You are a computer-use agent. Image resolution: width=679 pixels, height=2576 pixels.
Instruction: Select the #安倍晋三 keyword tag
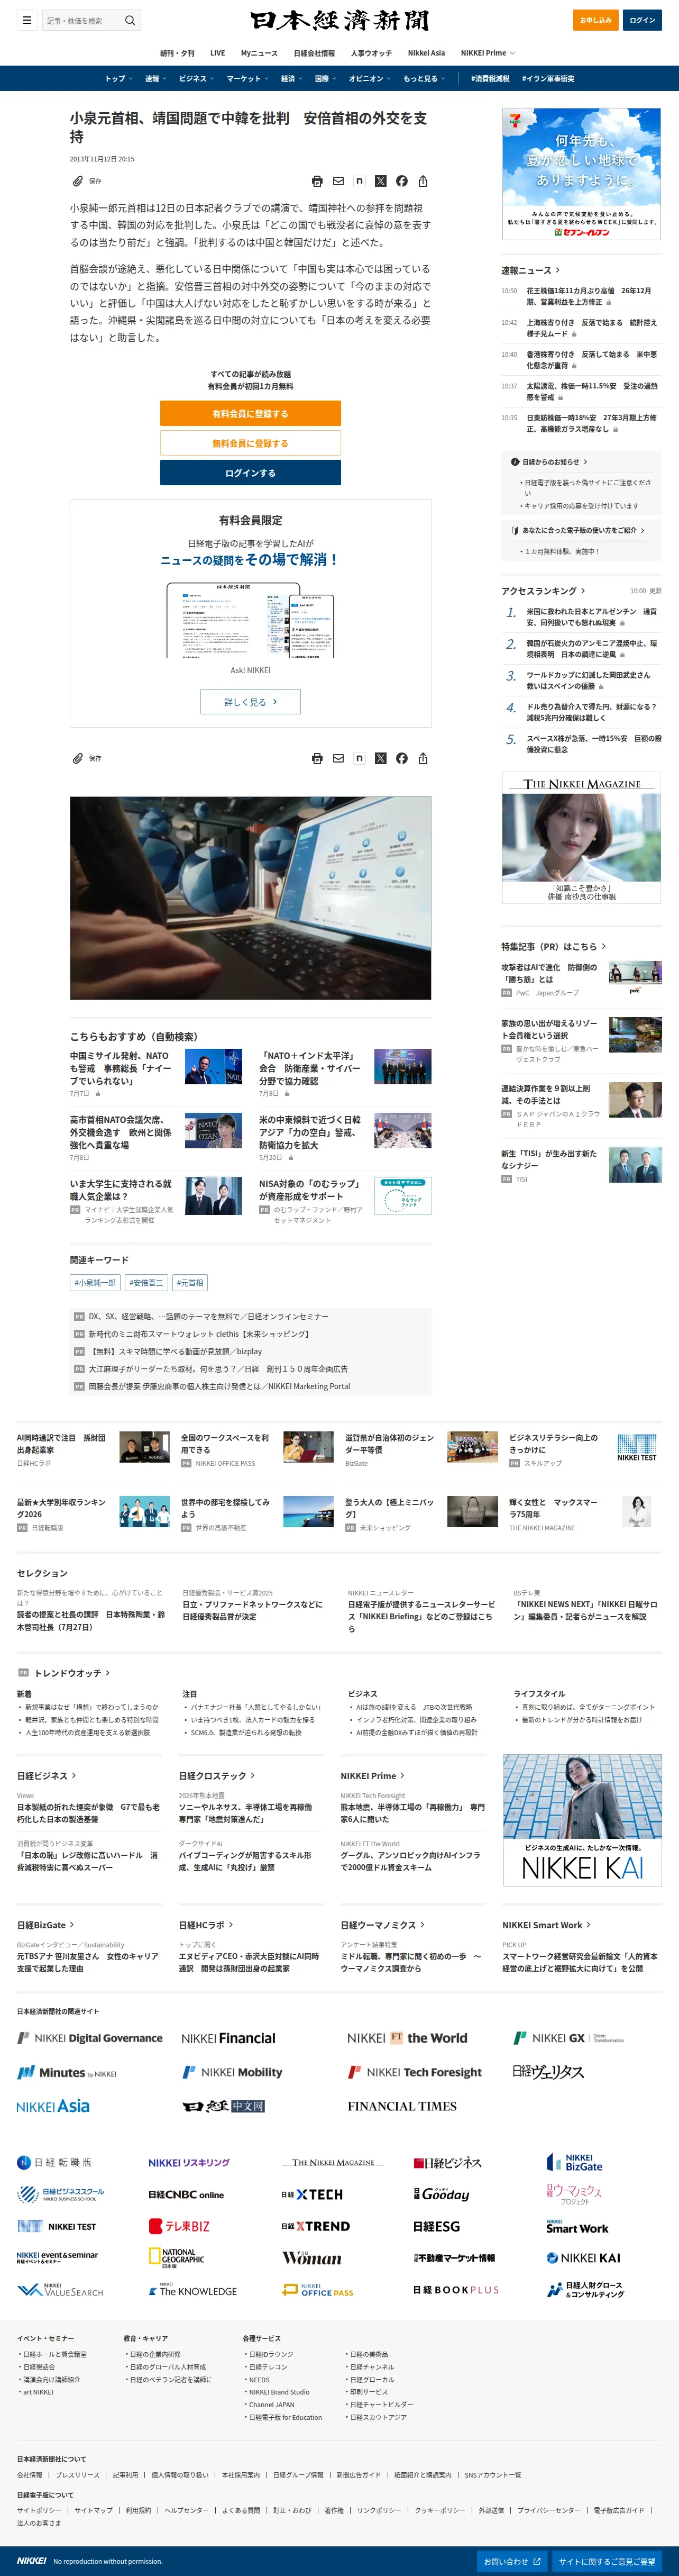pos(146,1282)
